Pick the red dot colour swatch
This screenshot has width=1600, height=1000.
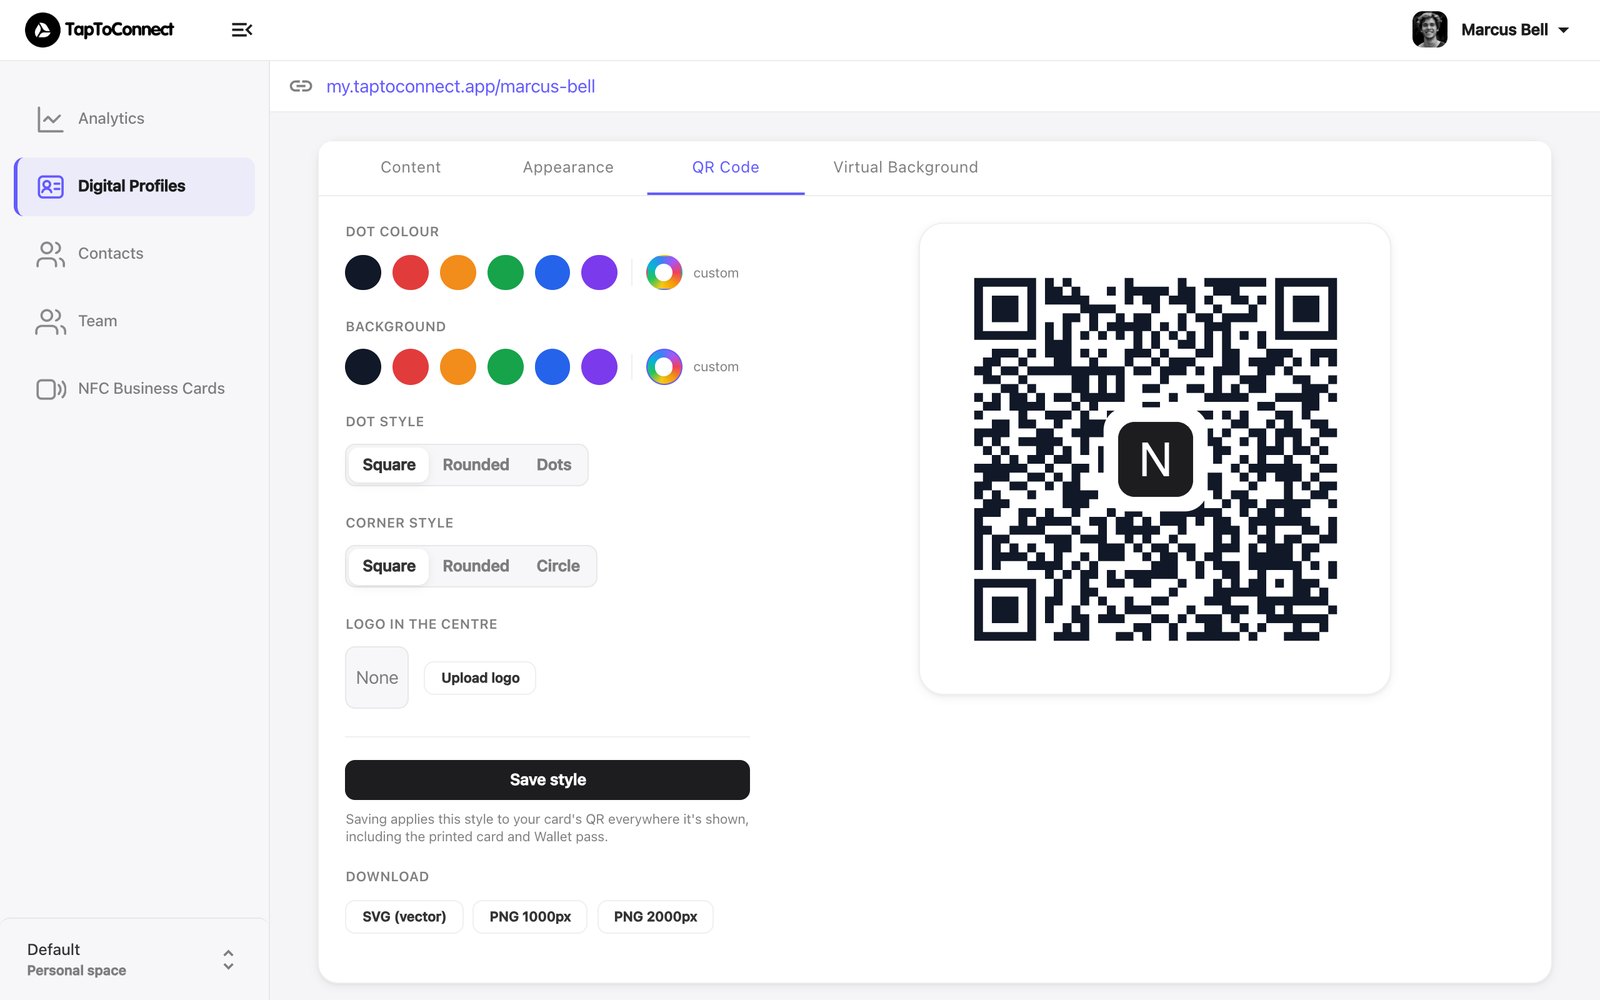[410, 273]
